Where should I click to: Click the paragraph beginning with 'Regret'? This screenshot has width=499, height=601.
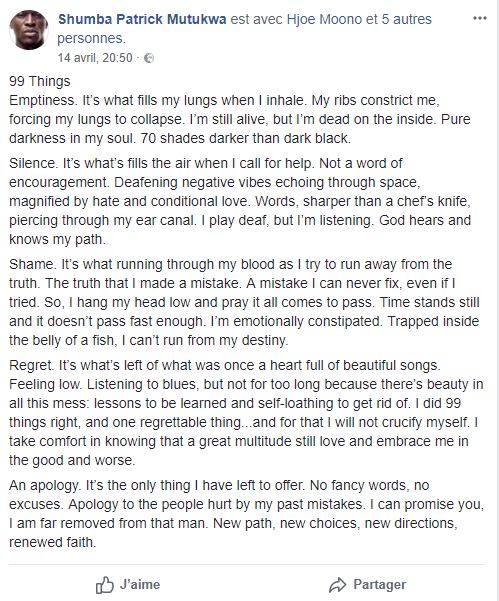(x=246, y=412)
